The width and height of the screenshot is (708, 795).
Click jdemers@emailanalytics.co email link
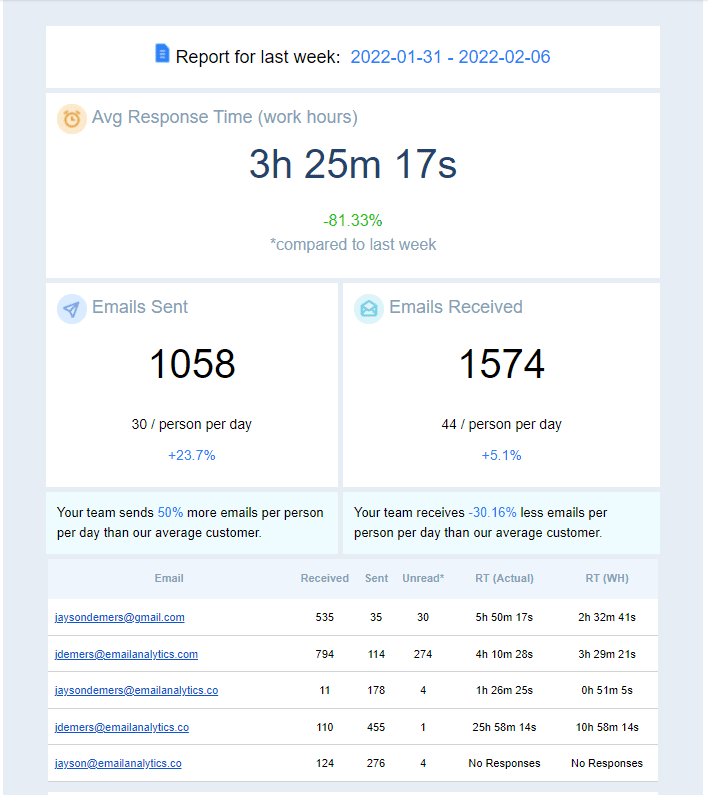(122, 727)
